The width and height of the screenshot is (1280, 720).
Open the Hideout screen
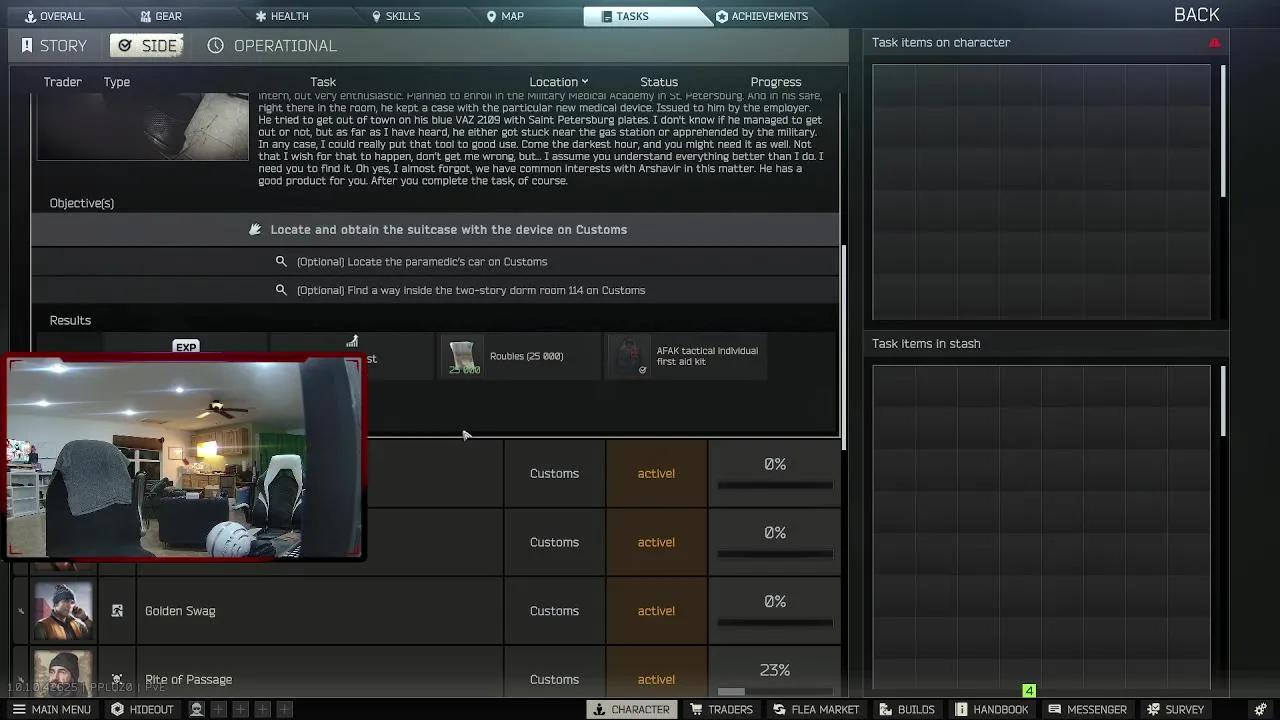[142, 709]
